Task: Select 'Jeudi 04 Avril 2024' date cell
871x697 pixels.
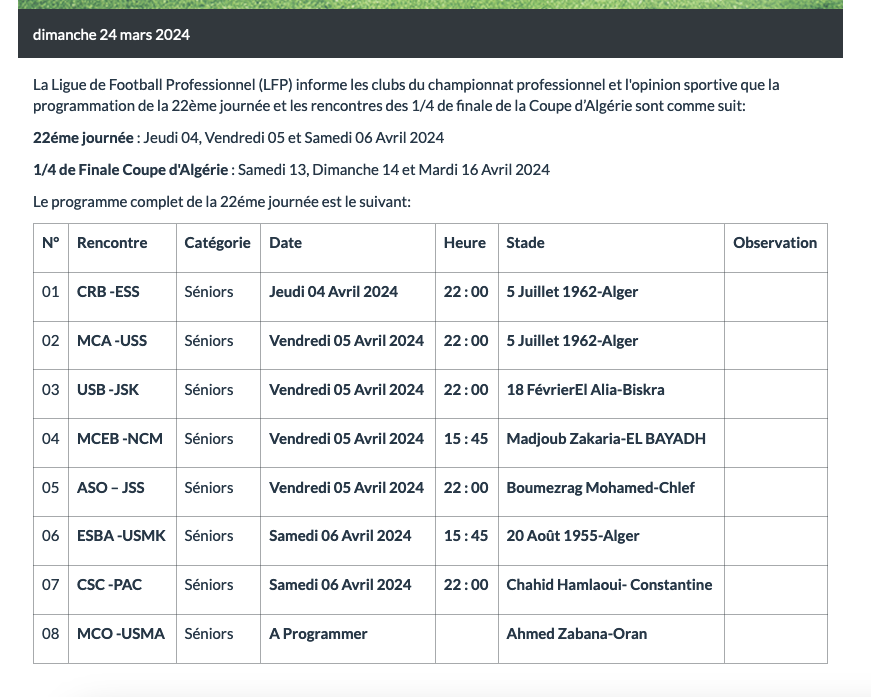Action: (x=333, y=292)
